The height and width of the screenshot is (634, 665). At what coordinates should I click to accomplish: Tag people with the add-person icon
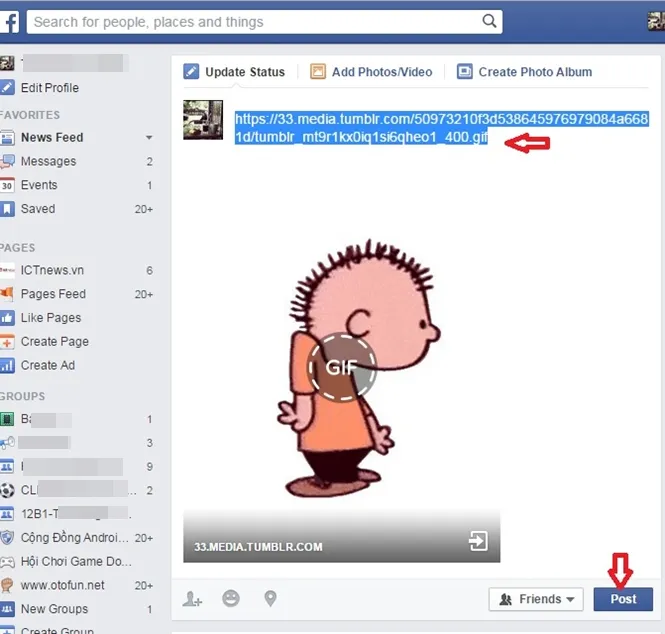[192, 599]
